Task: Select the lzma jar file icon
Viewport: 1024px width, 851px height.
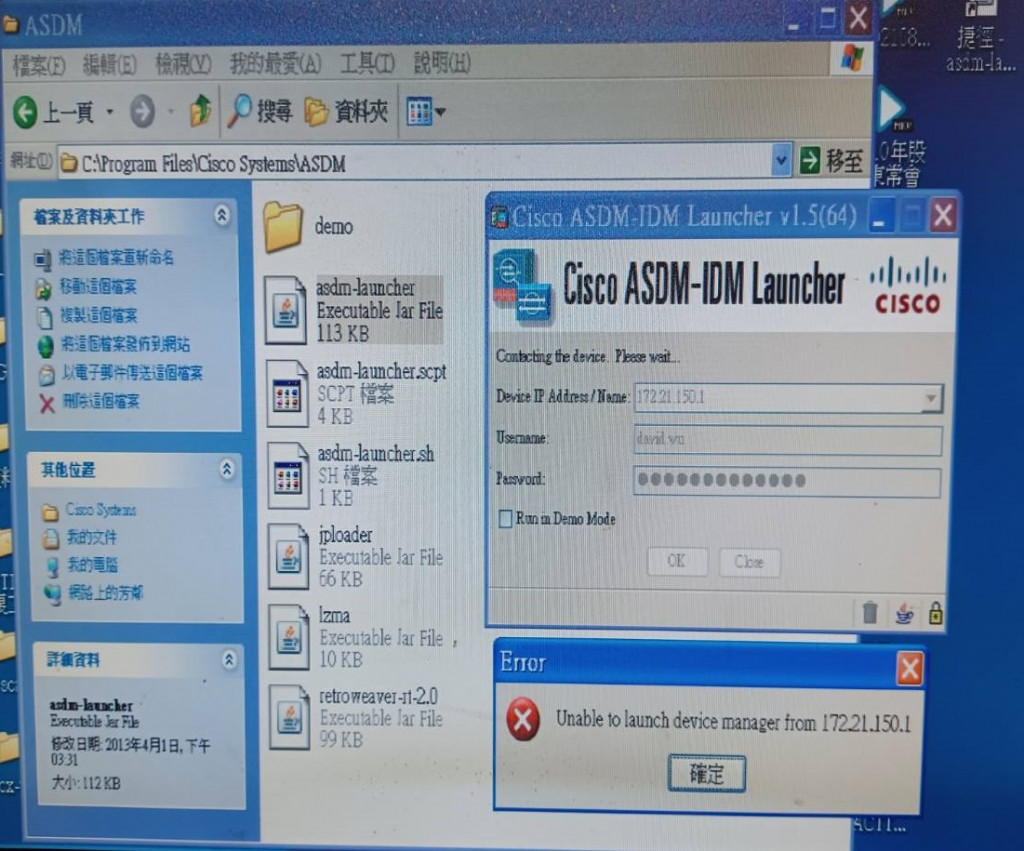Action: click(x=289, y=637)
